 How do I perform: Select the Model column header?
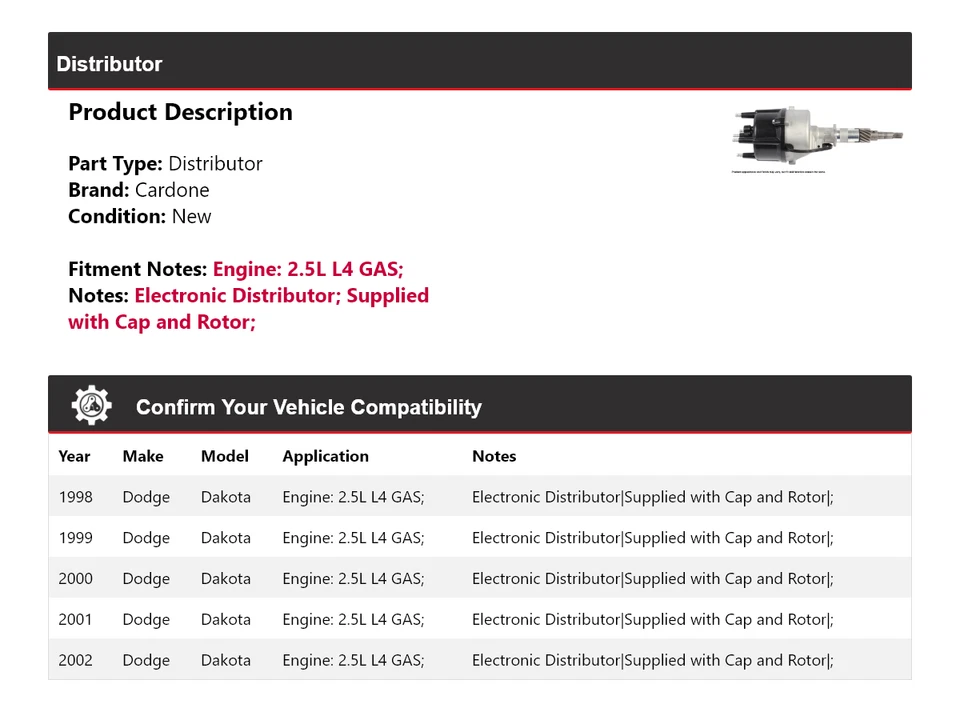[225, 456]
